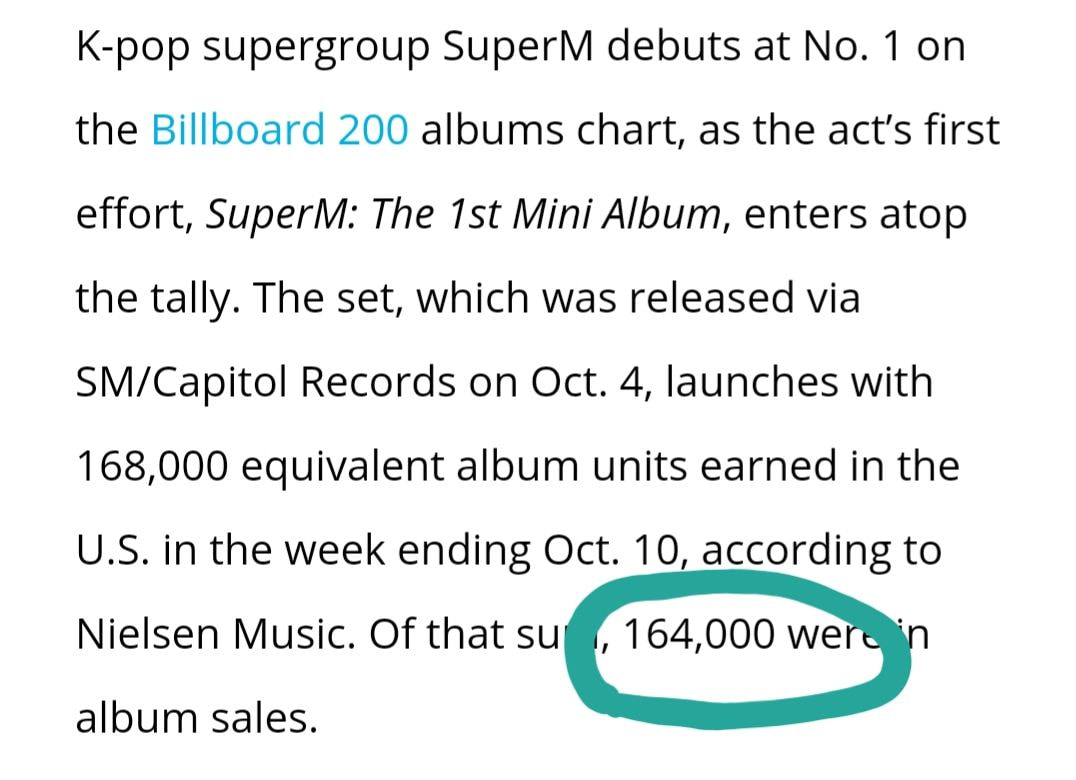The width and height of the screenshot is (1076, 780).
Task: Click the U.S. text
Action: [x=113, y=551]
